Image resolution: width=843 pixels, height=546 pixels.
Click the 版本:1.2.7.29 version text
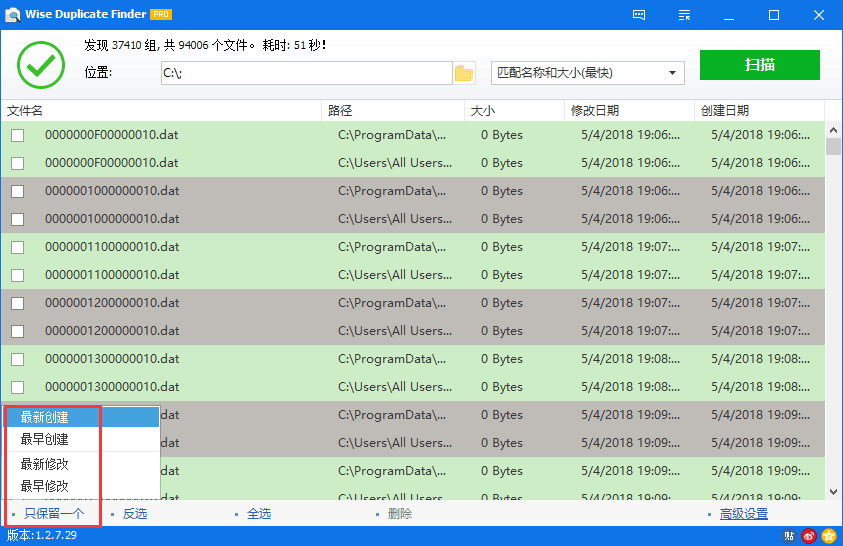coord(42,535)
